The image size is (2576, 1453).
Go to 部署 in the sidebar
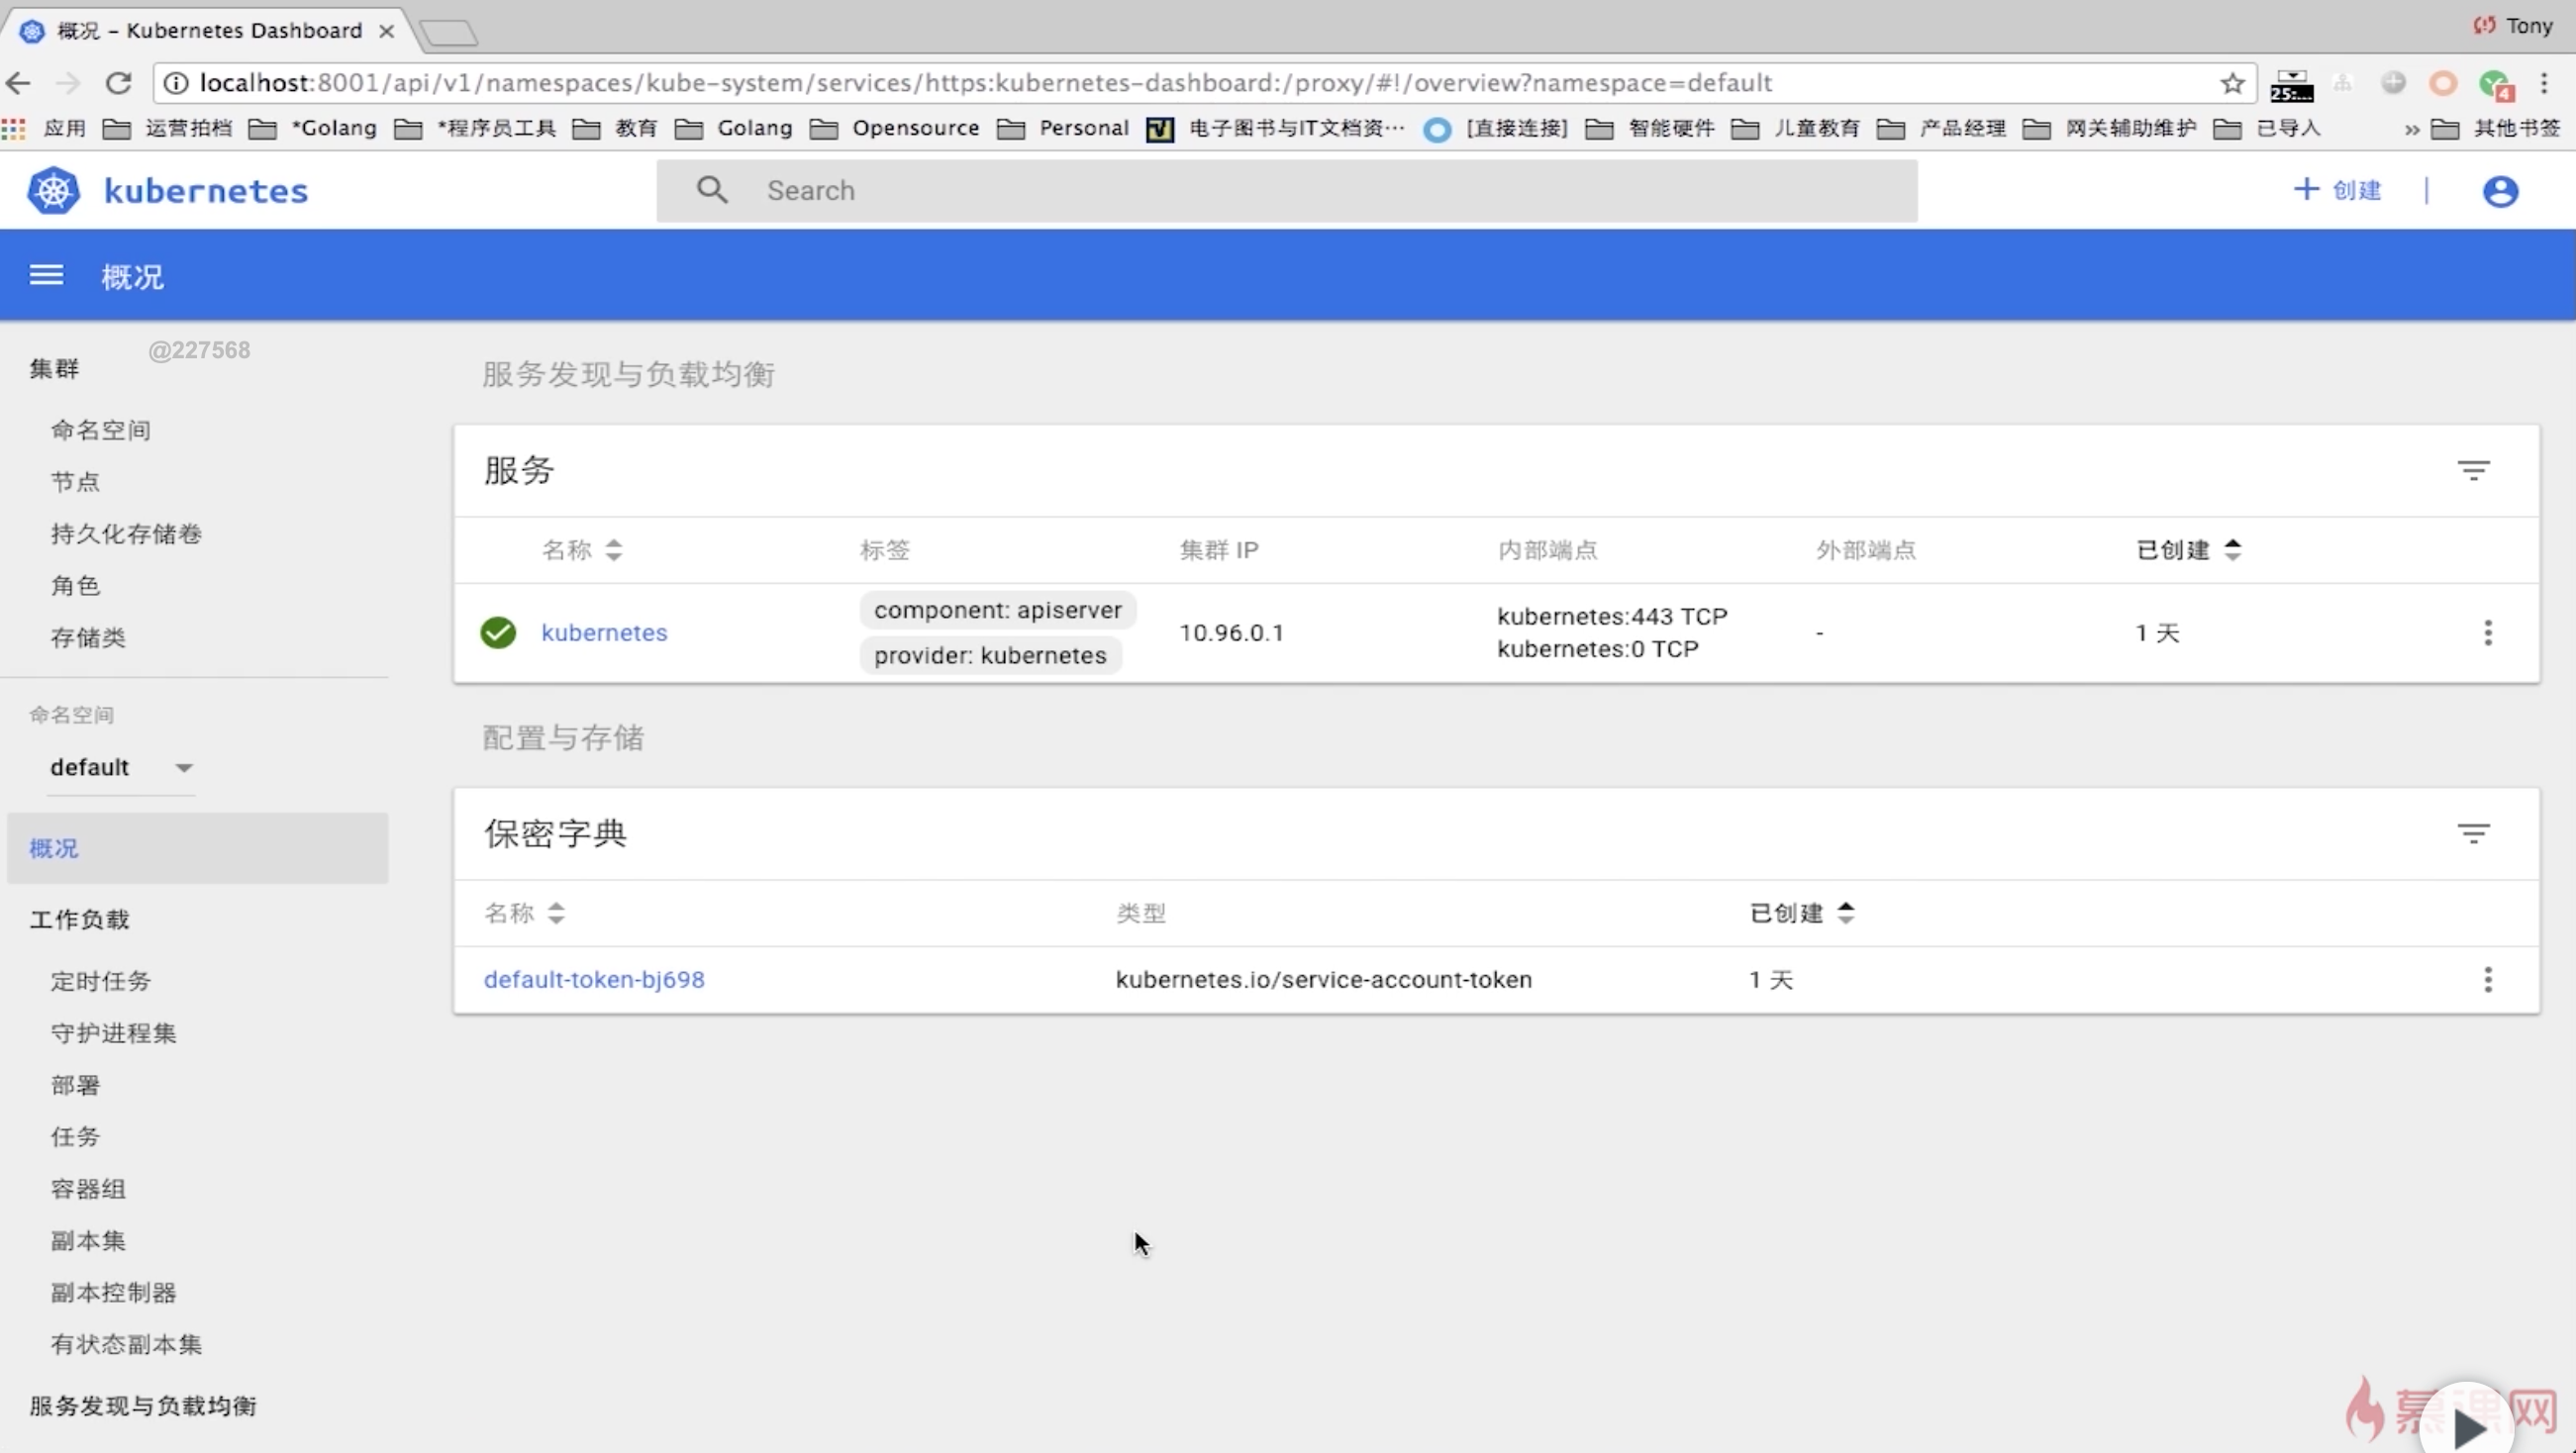(75, 1085)
